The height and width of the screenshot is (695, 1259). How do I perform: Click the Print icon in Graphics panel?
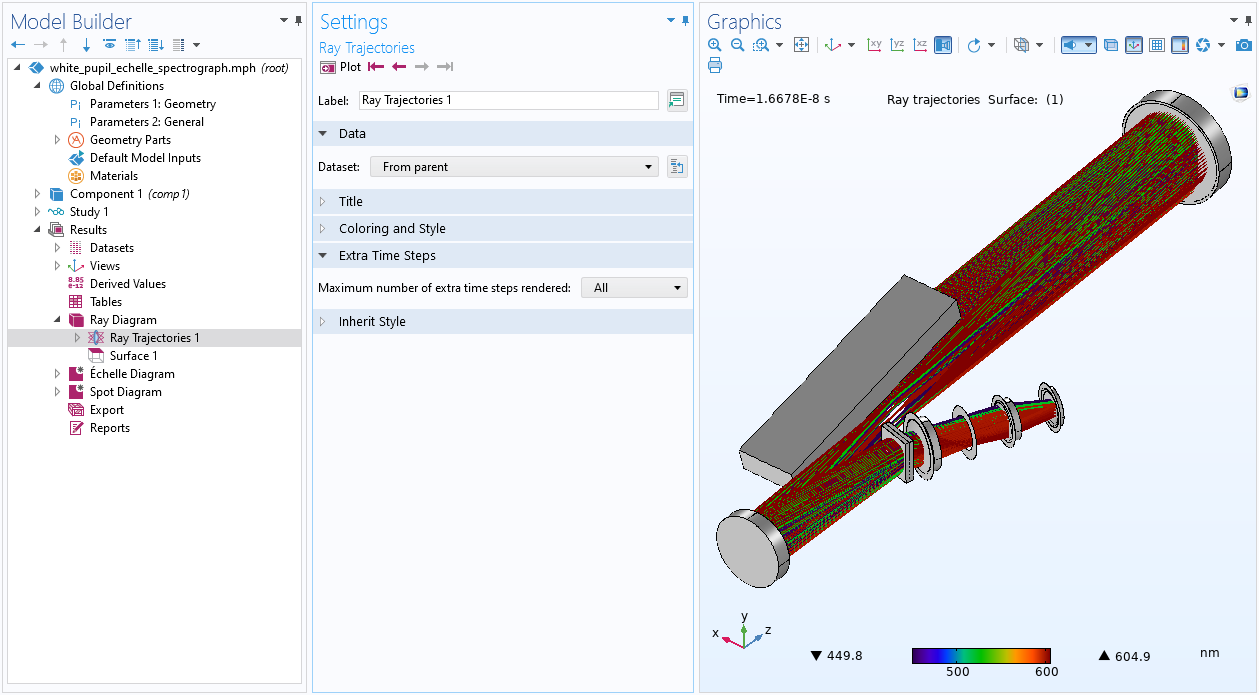coord(715,65)
